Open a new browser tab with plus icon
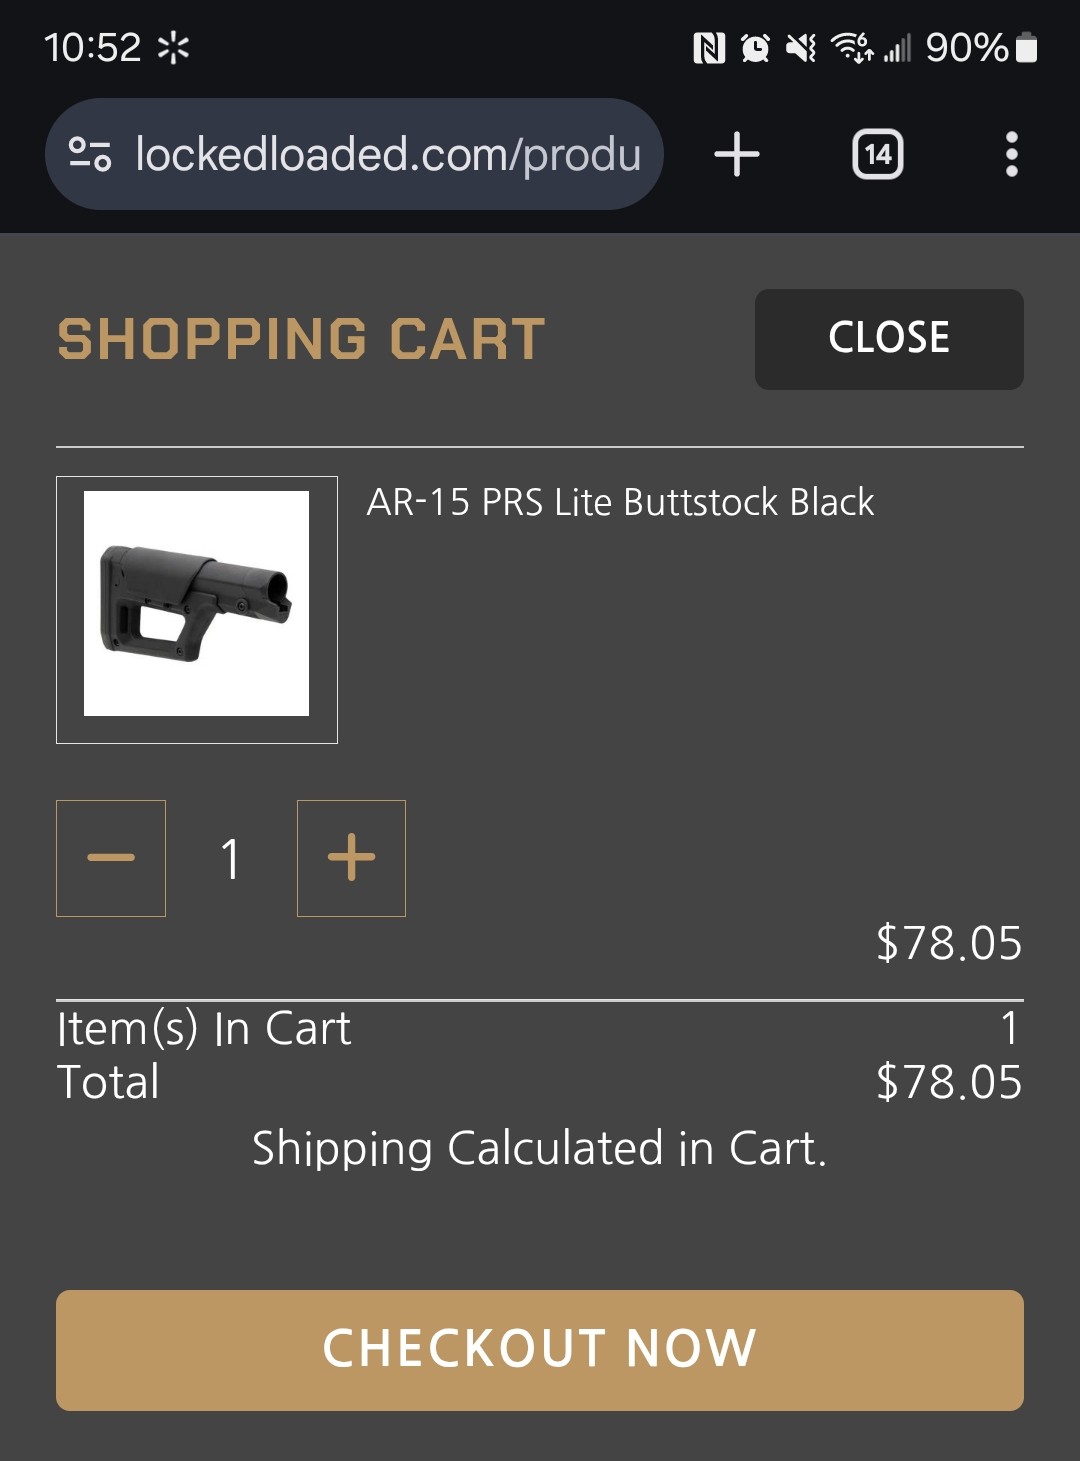This screenshot has width=1080, height=1461. 737,155
